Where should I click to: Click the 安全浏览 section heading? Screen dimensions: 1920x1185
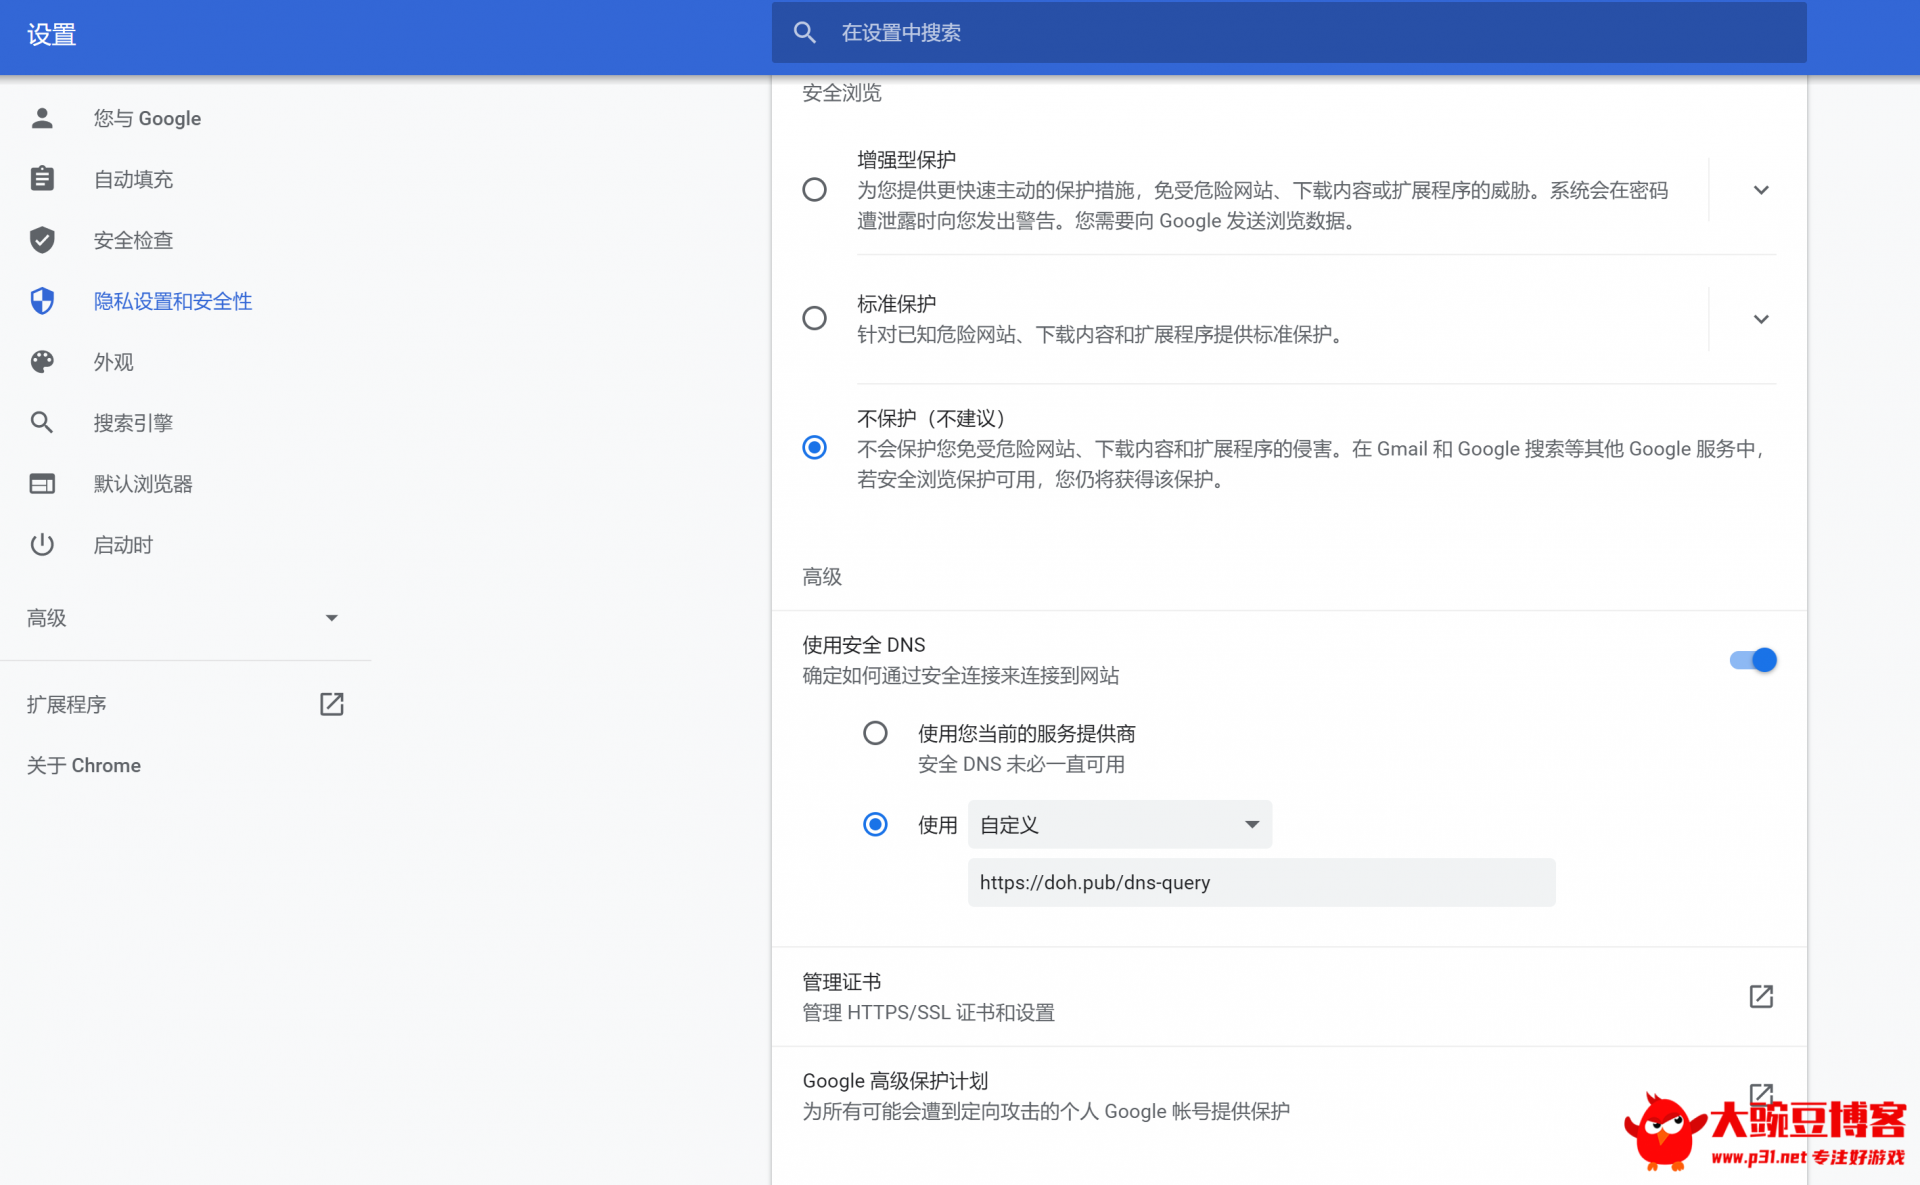click(x=842, y=93)
